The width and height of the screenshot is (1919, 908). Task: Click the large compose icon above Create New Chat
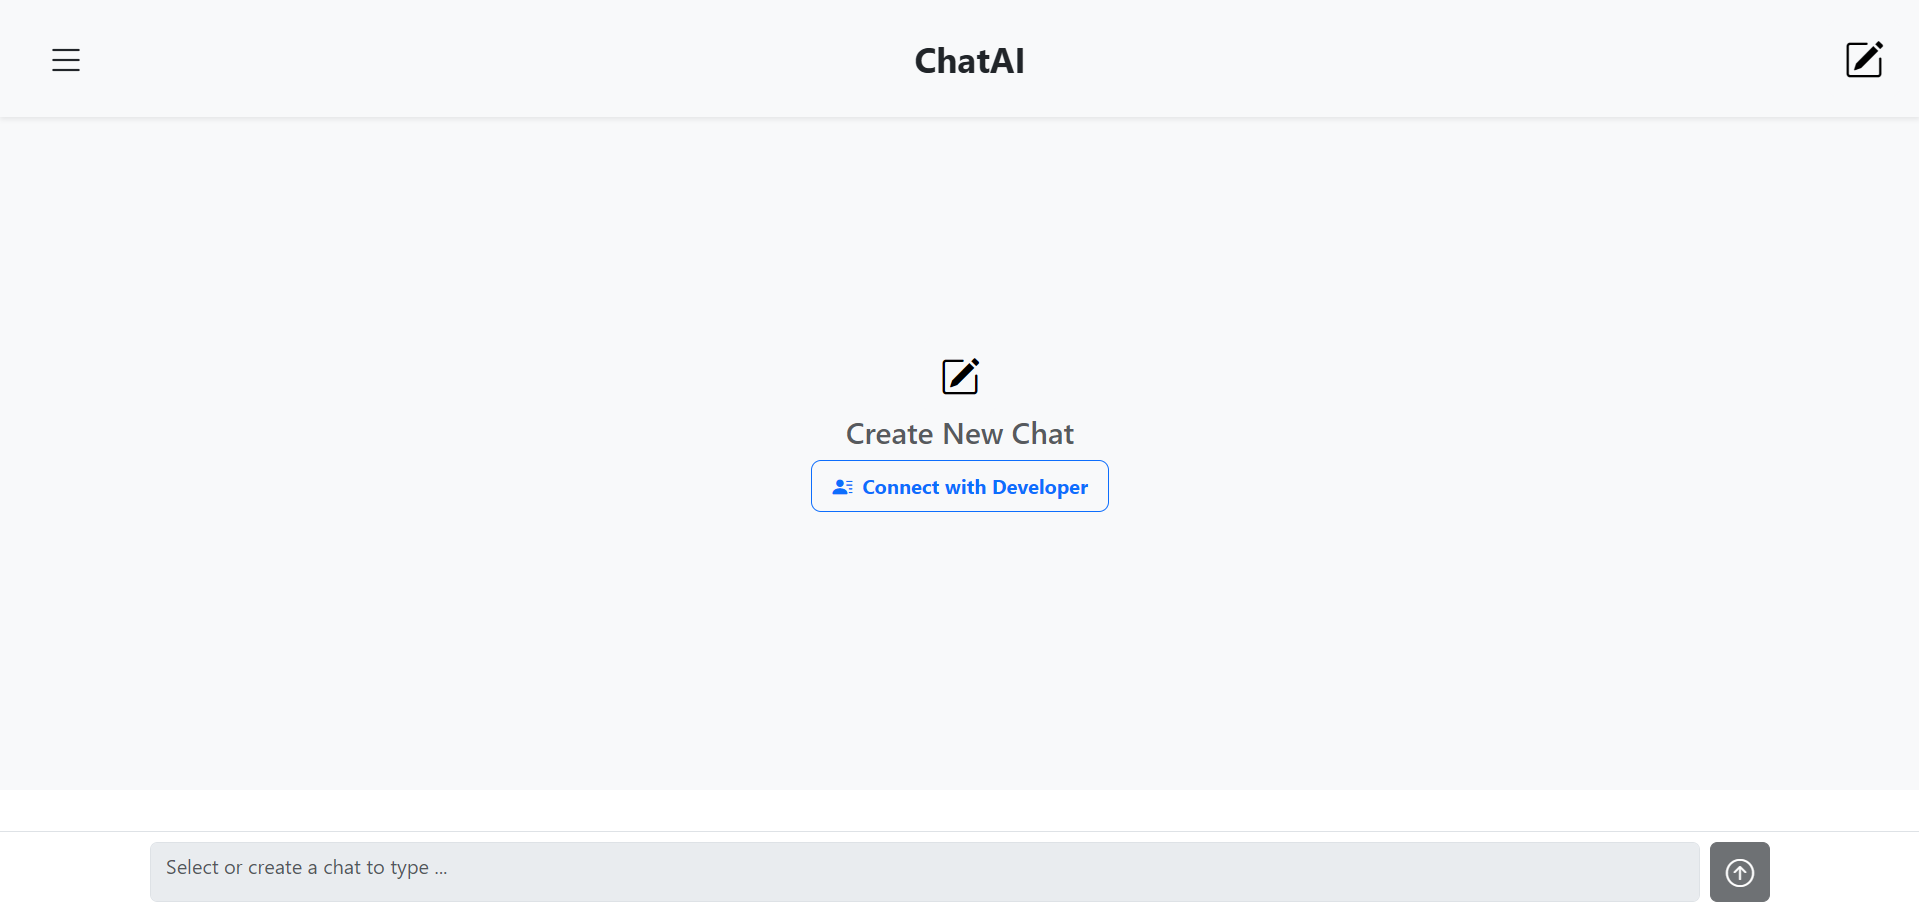click(960, 377)
